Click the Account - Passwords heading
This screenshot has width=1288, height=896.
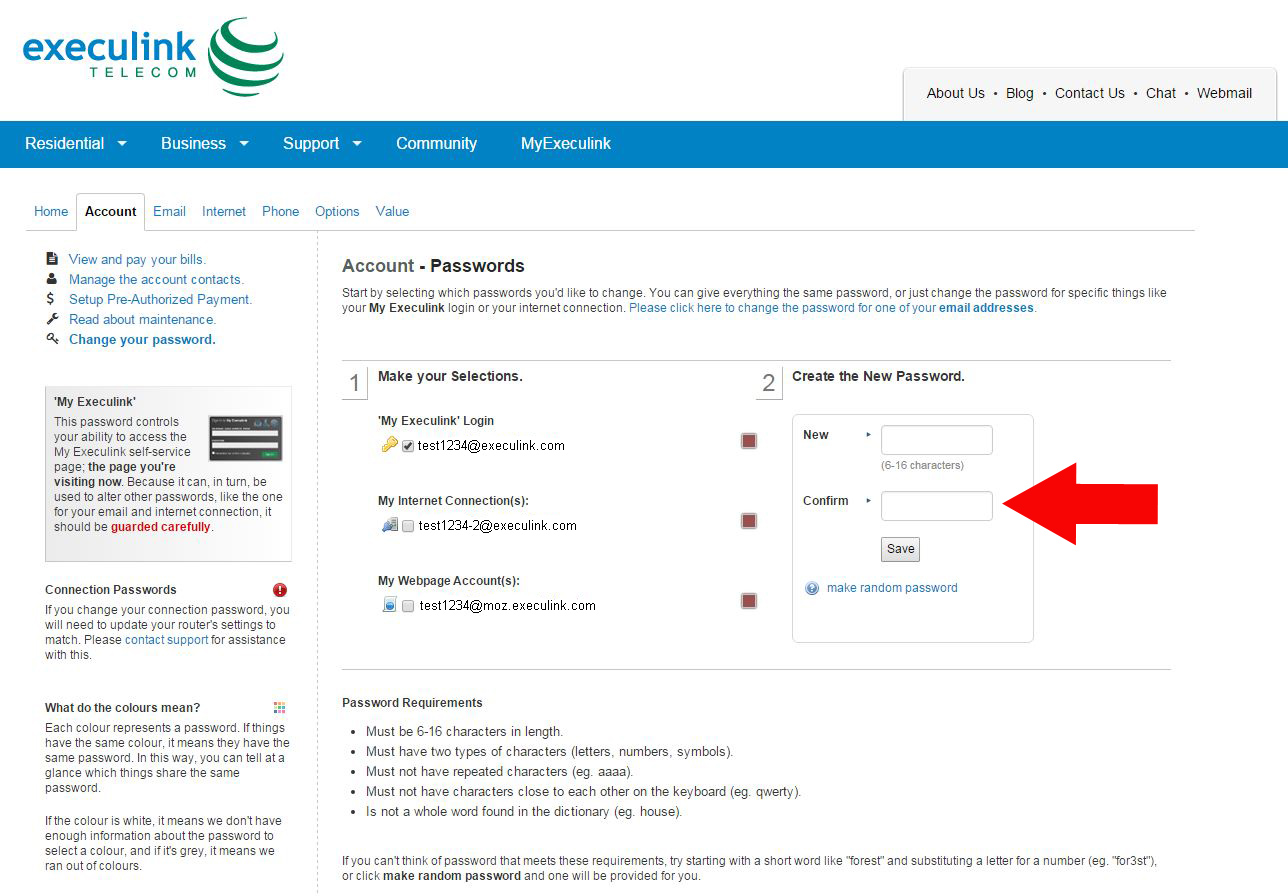(433, 266)
